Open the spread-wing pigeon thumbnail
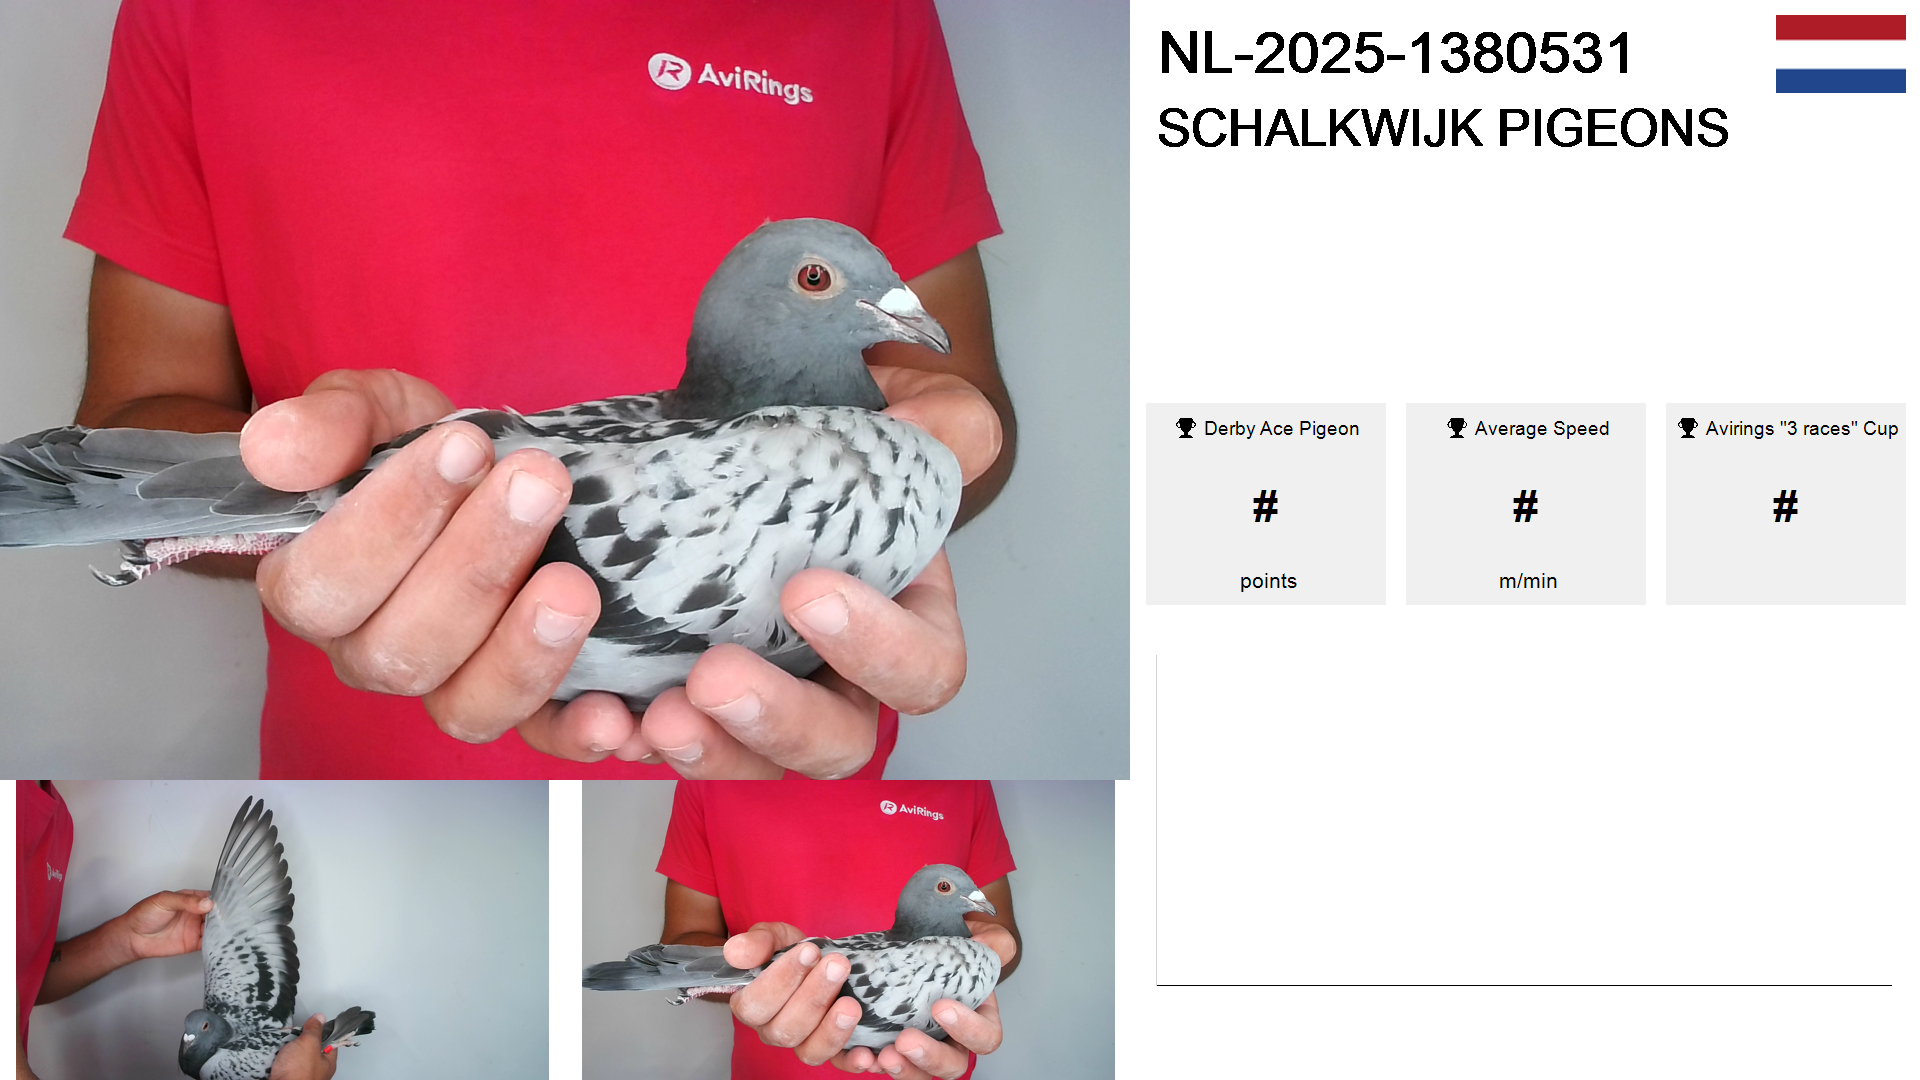 [282, 930]
